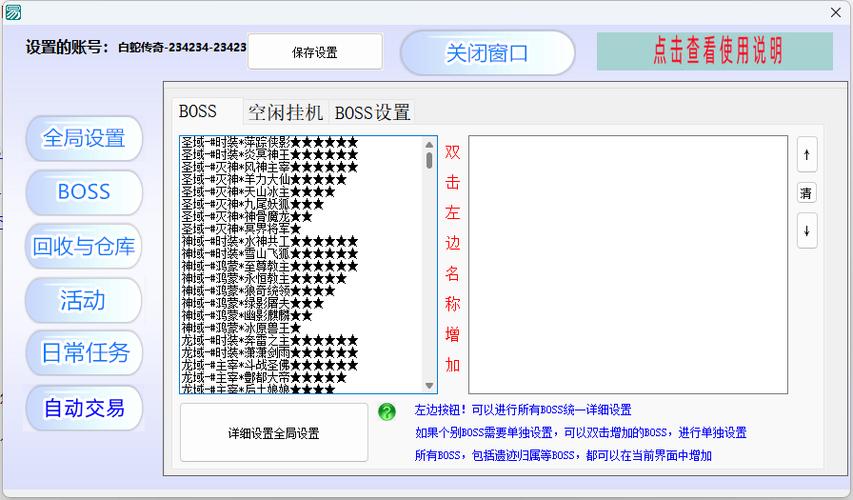
Task: Click hint text starting 所有BOSS，包括遗迹归属等BOSS
Action: [563, 455]
